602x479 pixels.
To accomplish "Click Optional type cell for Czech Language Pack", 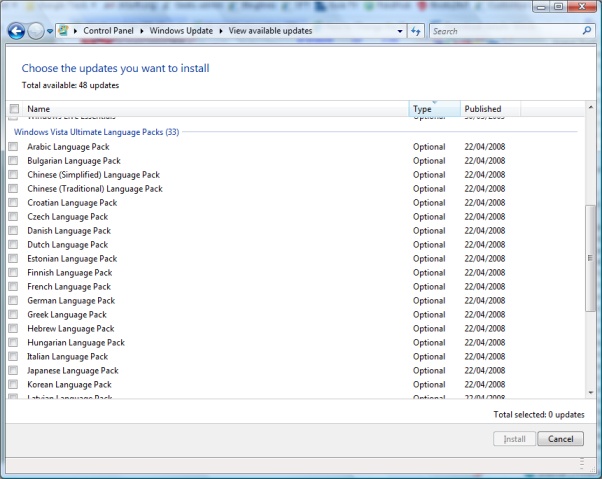I will pos(429,216).
